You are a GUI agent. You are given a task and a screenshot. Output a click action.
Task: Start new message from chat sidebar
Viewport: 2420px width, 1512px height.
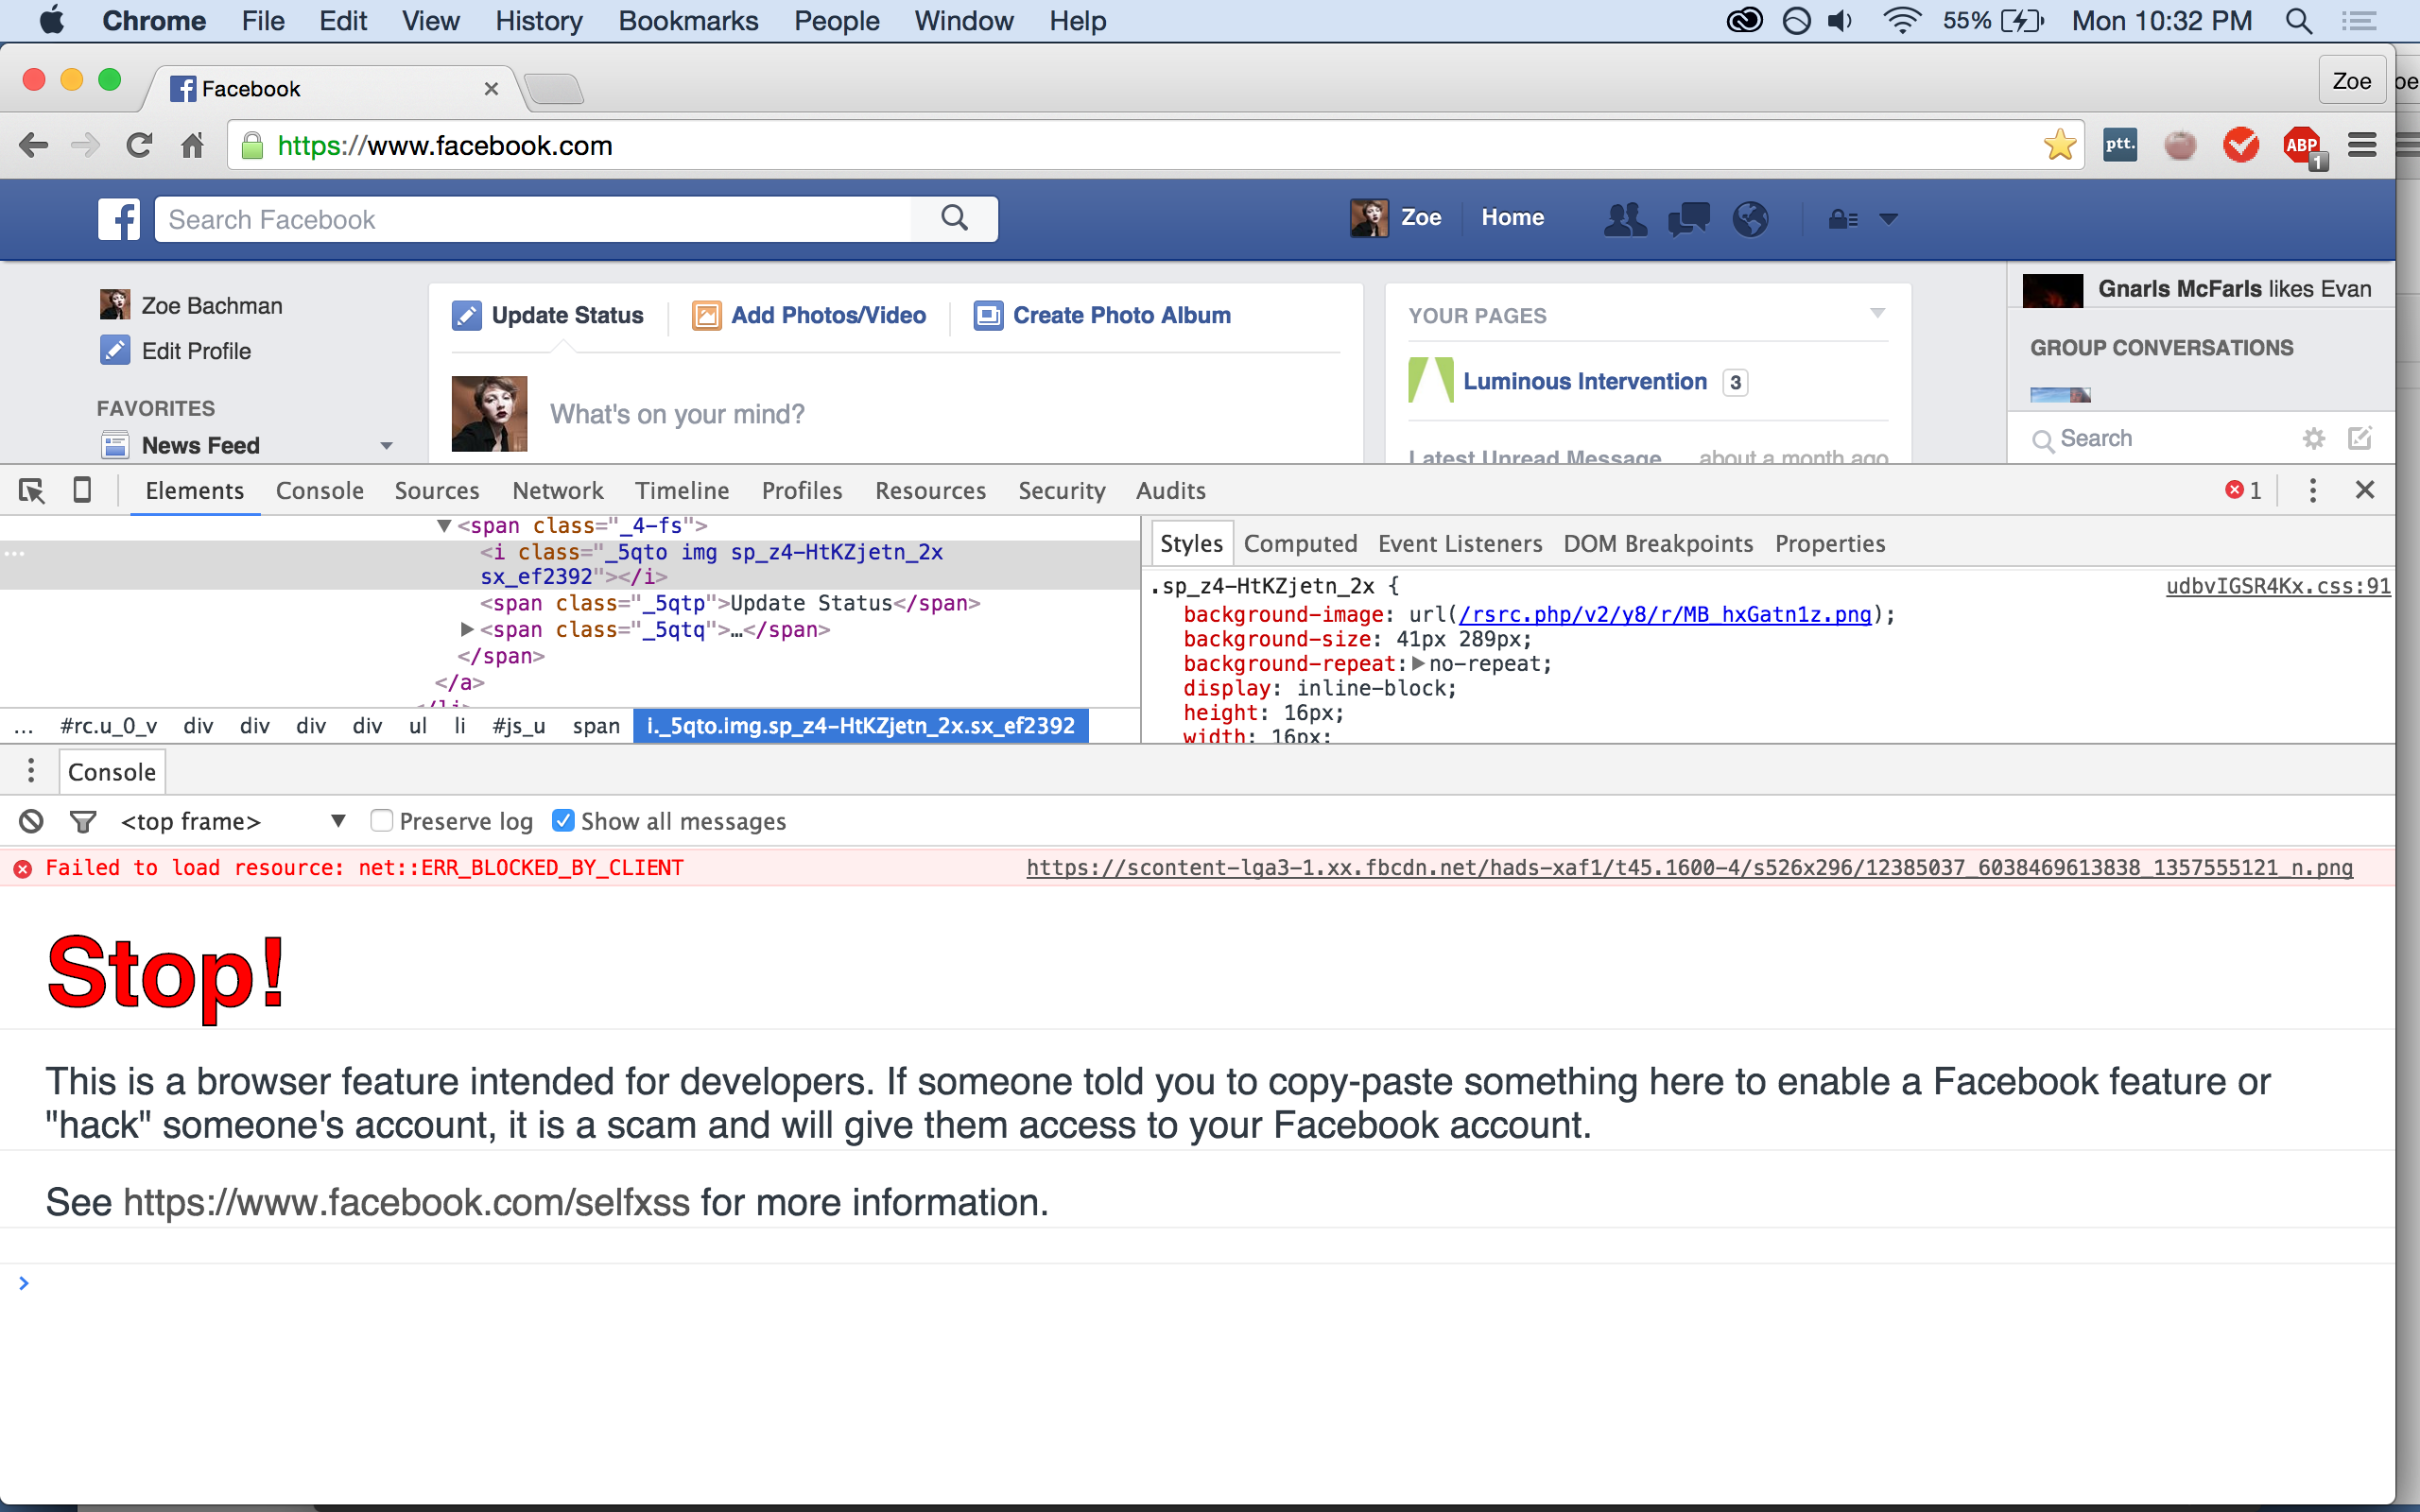click(2360, 438)
